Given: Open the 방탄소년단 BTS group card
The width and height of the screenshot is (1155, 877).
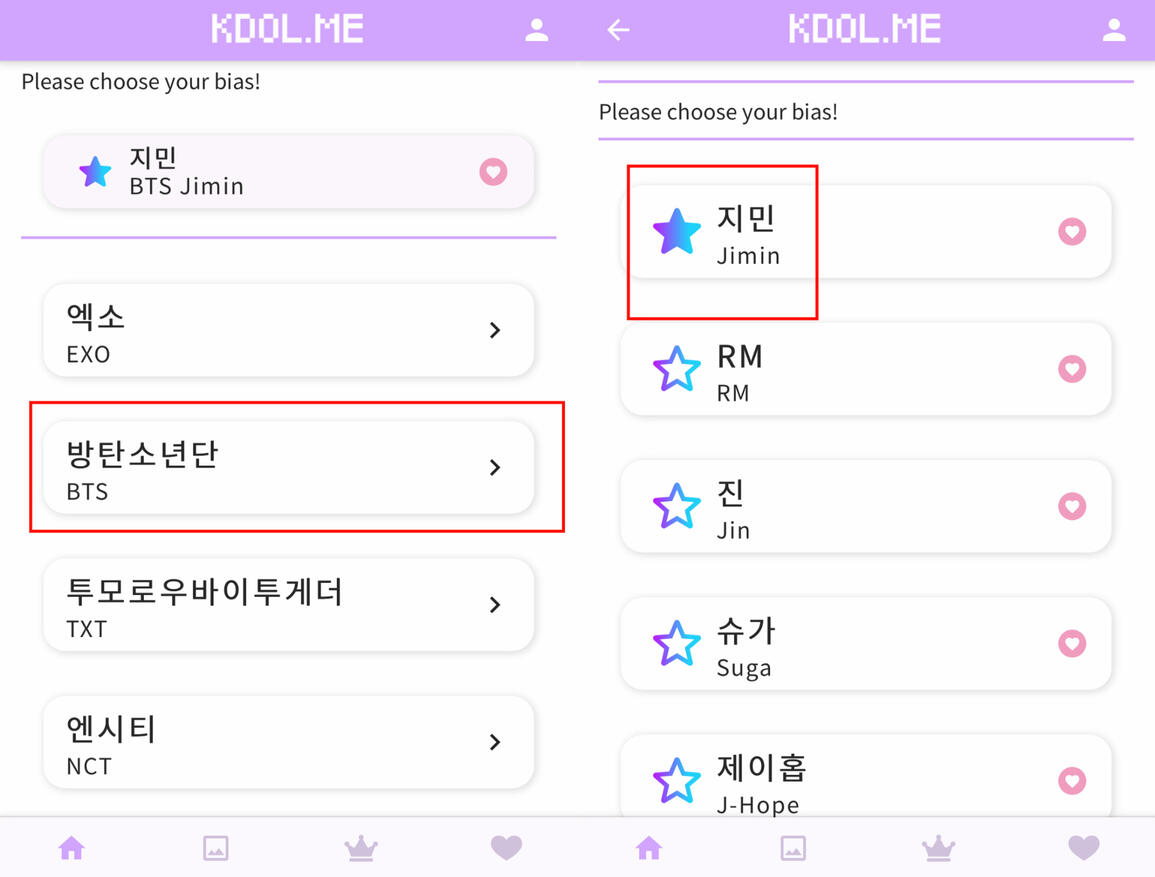Looking at the screenshot, I should pos(288,467).
